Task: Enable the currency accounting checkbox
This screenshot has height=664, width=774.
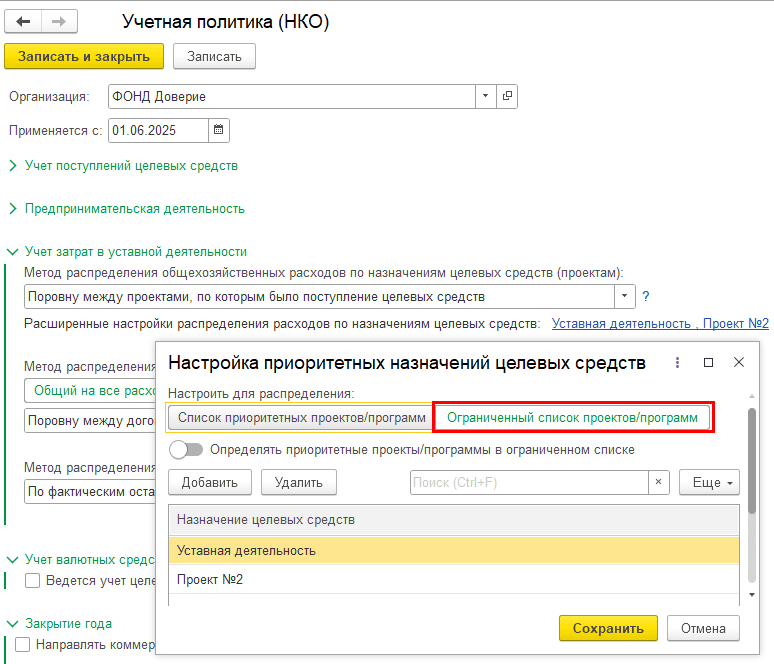Action: pos(33,580)
